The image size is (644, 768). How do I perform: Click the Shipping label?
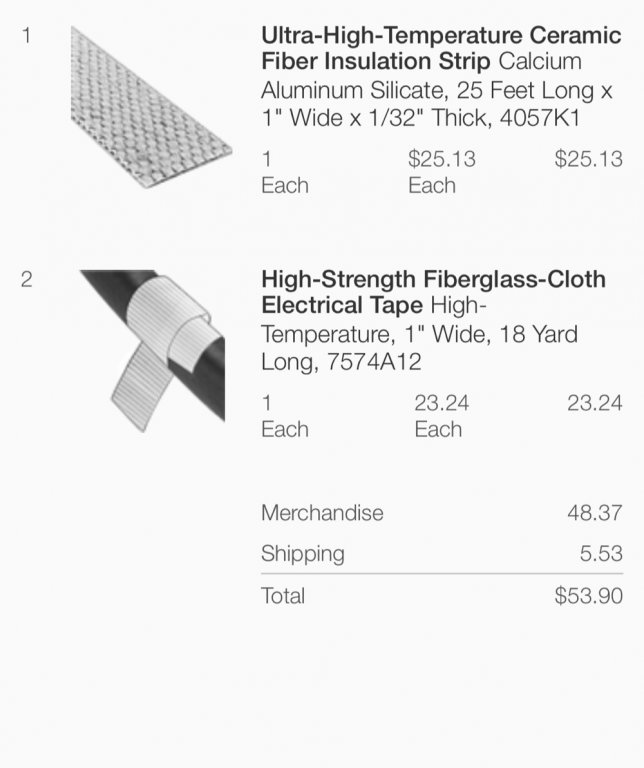pos(302,553)
